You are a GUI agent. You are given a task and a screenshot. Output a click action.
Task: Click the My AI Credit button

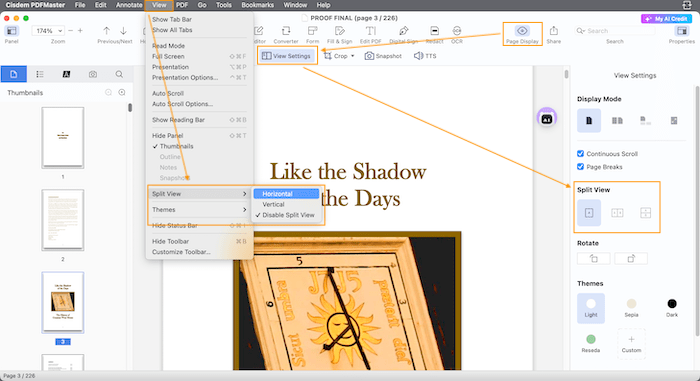coord(667,19)
